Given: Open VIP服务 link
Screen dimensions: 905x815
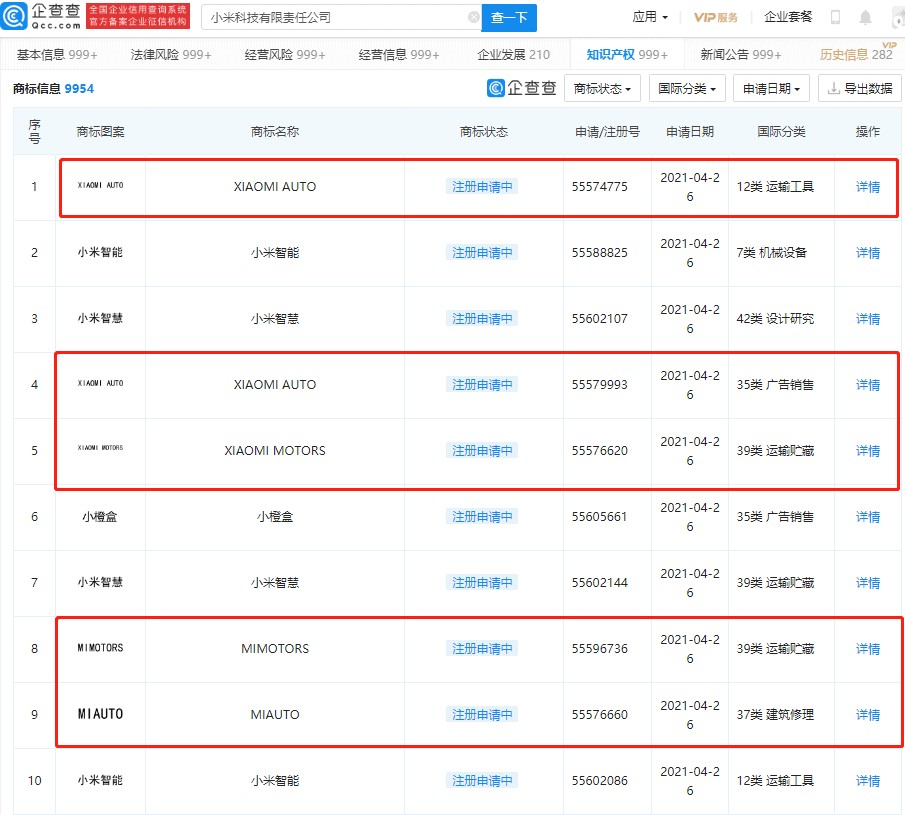Looking at the screenshot, I should 716,17.
